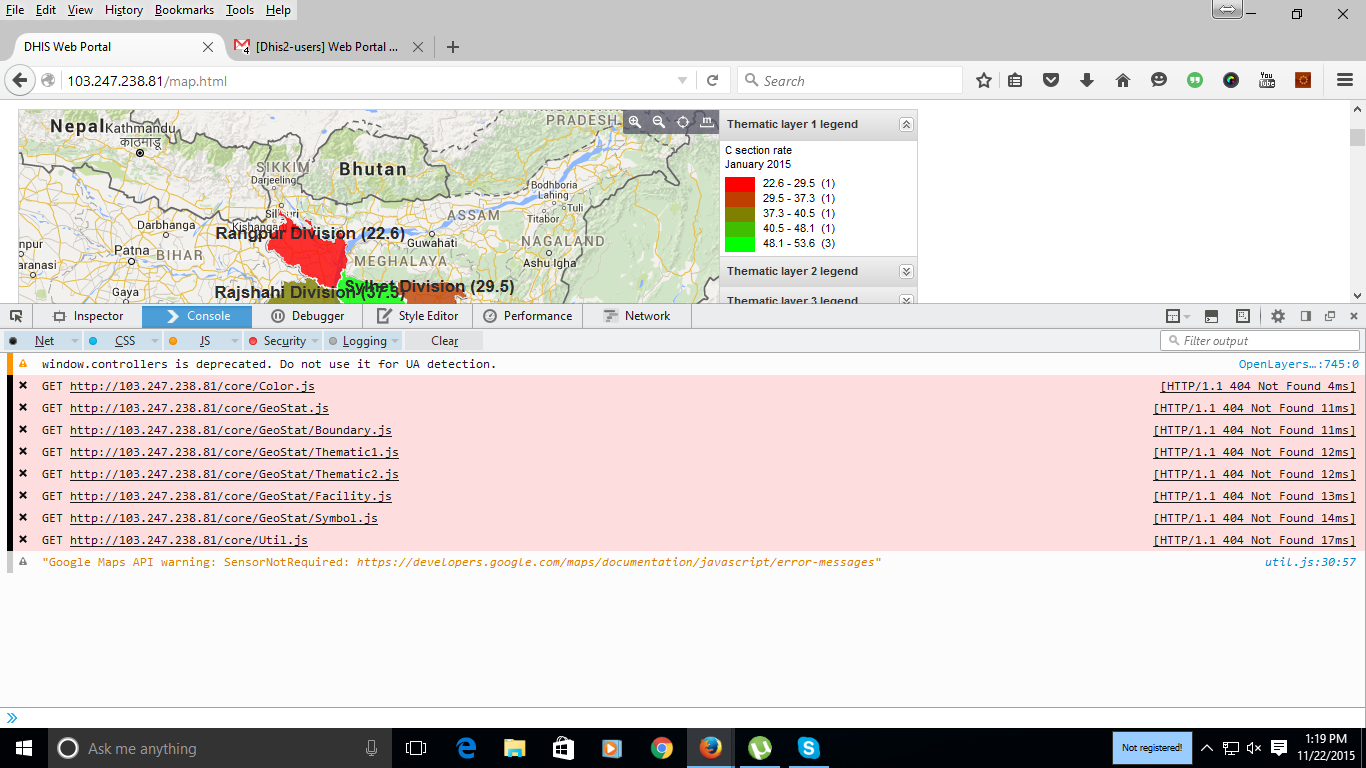The image size is (1366, 768).
Task: Open the Logging filter dropdown arrow
Action: [x=395, y=341]
